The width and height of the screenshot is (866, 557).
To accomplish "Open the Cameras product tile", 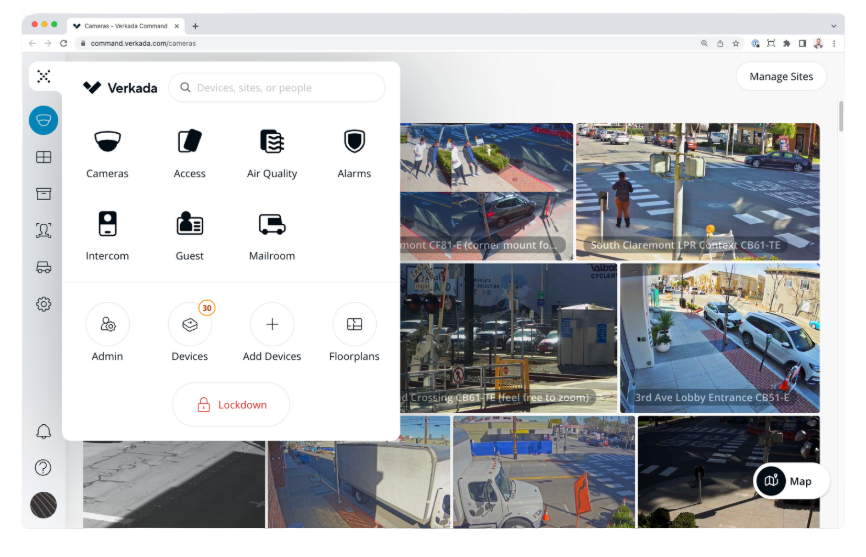I will coord(107,154).
